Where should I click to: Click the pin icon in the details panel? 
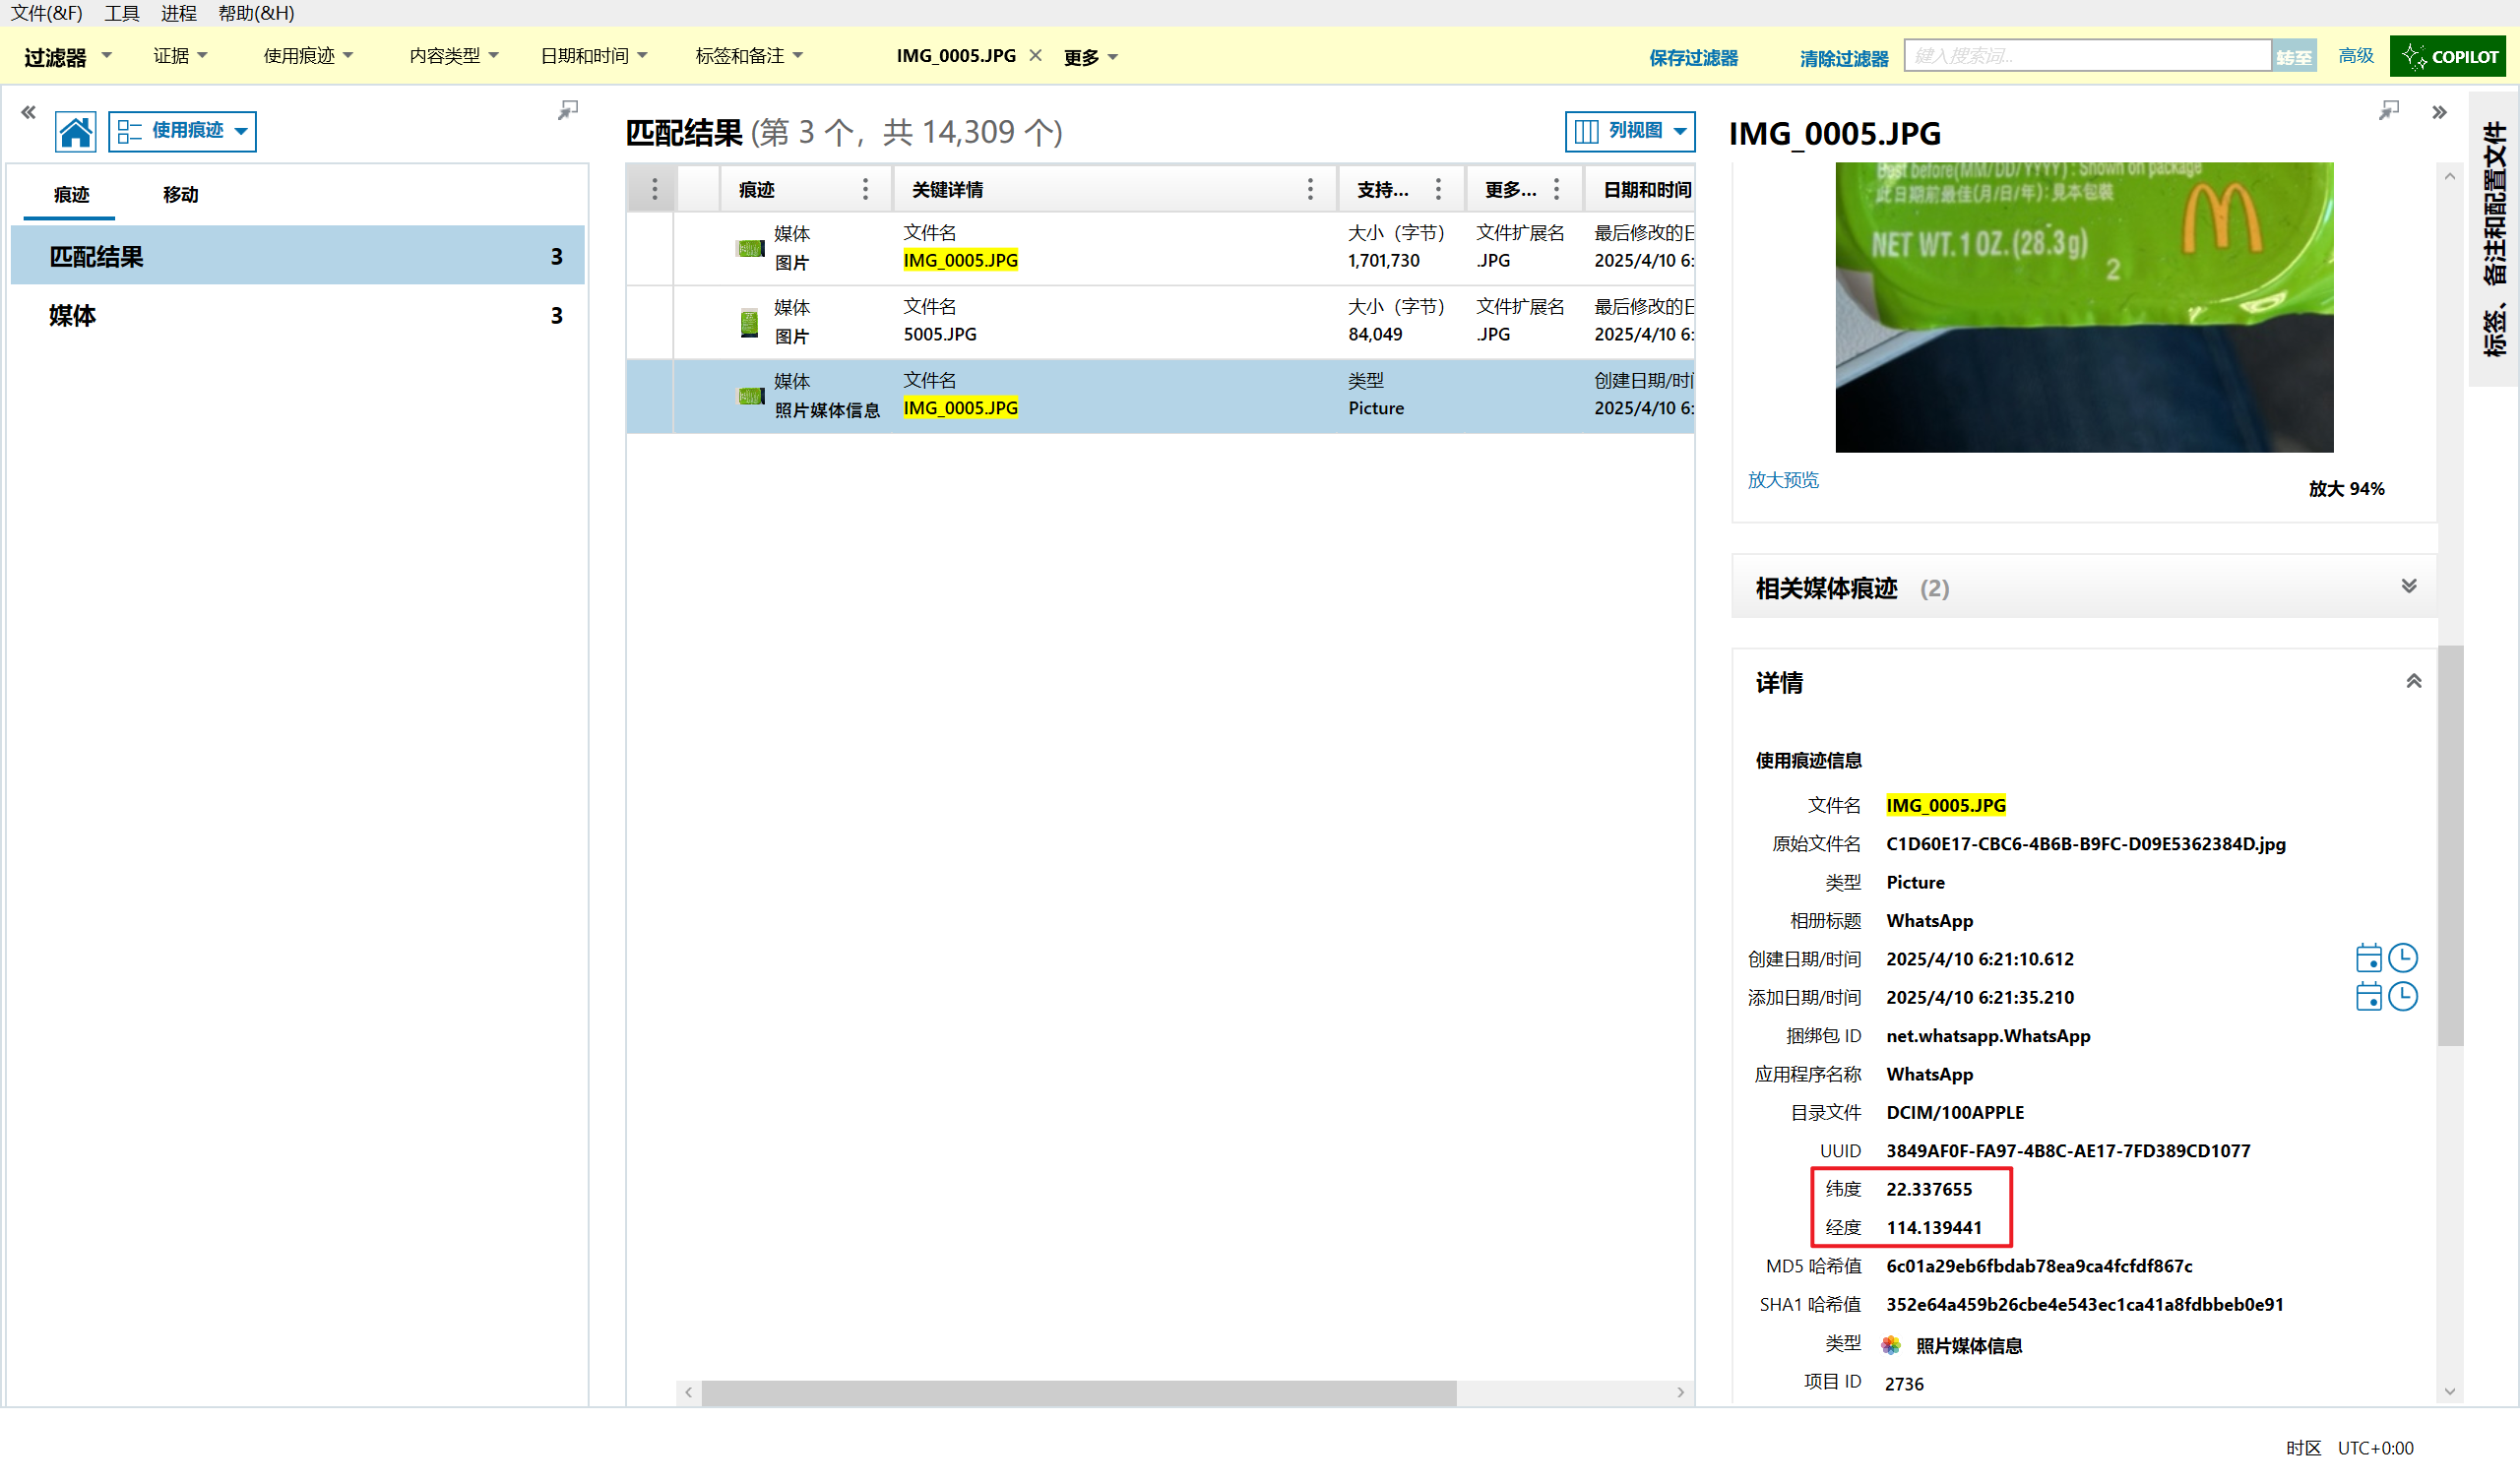(2389, 110)
